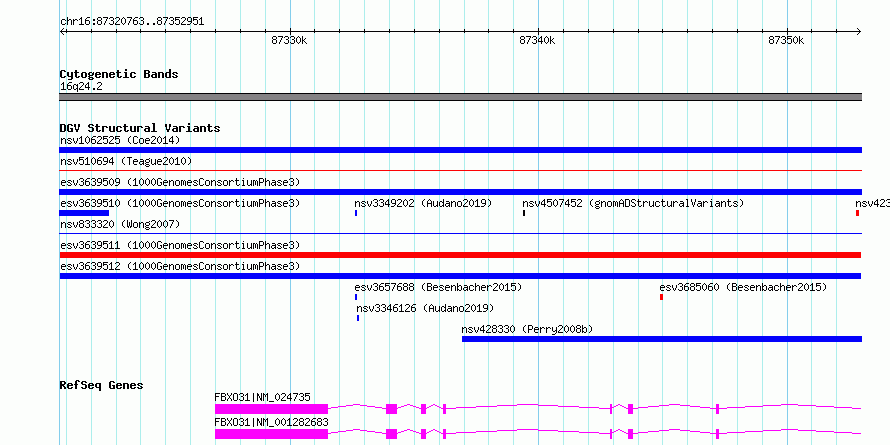Select the blue esv3639512 variant bar
890x445 pixels.
click(460, 276)
